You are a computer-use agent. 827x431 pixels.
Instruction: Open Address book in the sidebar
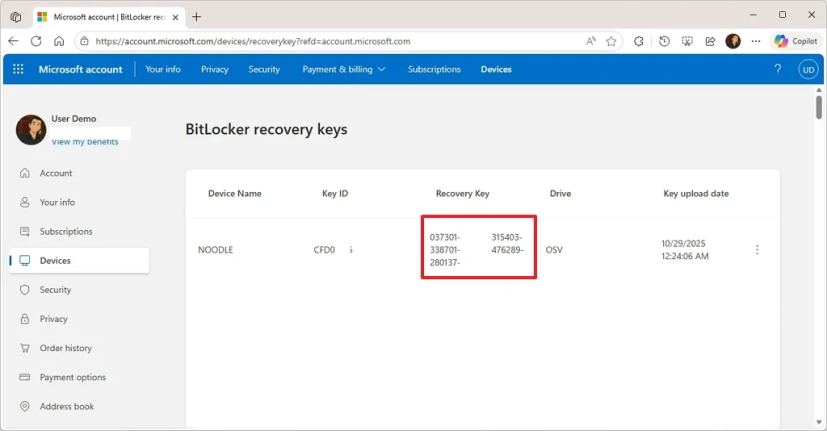coord(66,407)
